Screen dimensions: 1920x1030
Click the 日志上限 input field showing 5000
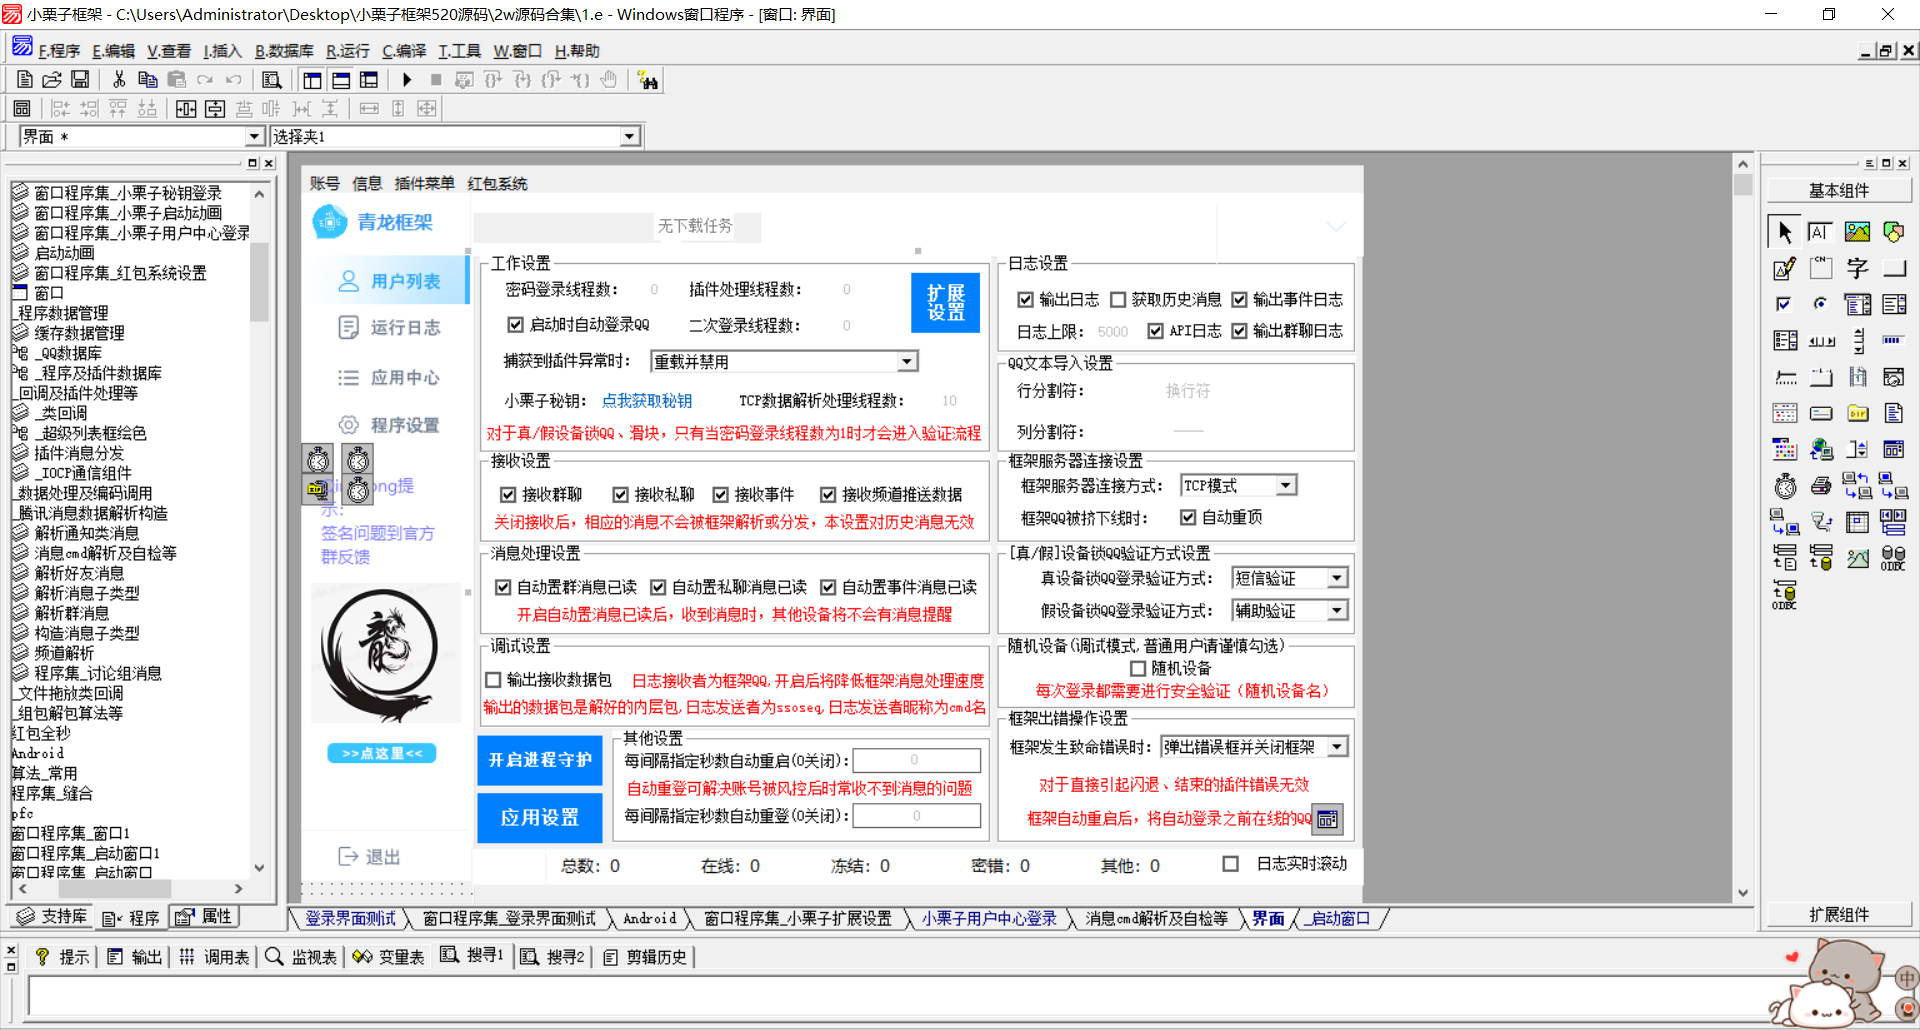click(x=1112, y=331)
